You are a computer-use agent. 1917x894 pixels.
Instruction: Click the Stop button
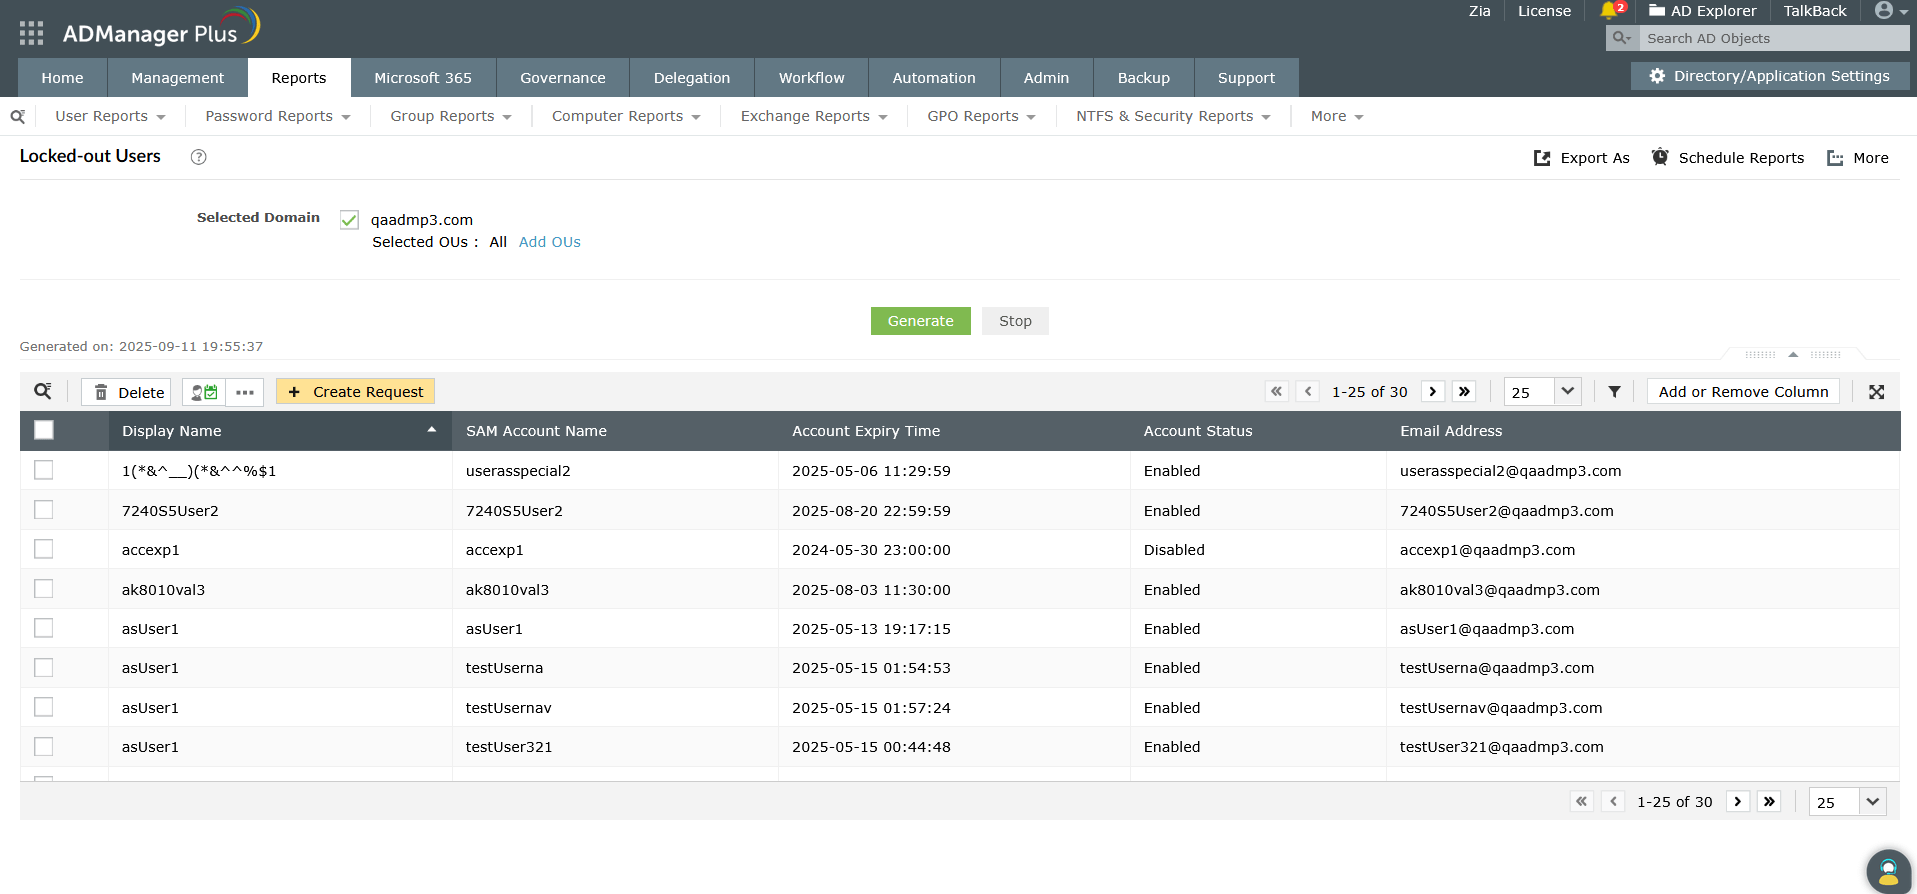click(1015, 321)
